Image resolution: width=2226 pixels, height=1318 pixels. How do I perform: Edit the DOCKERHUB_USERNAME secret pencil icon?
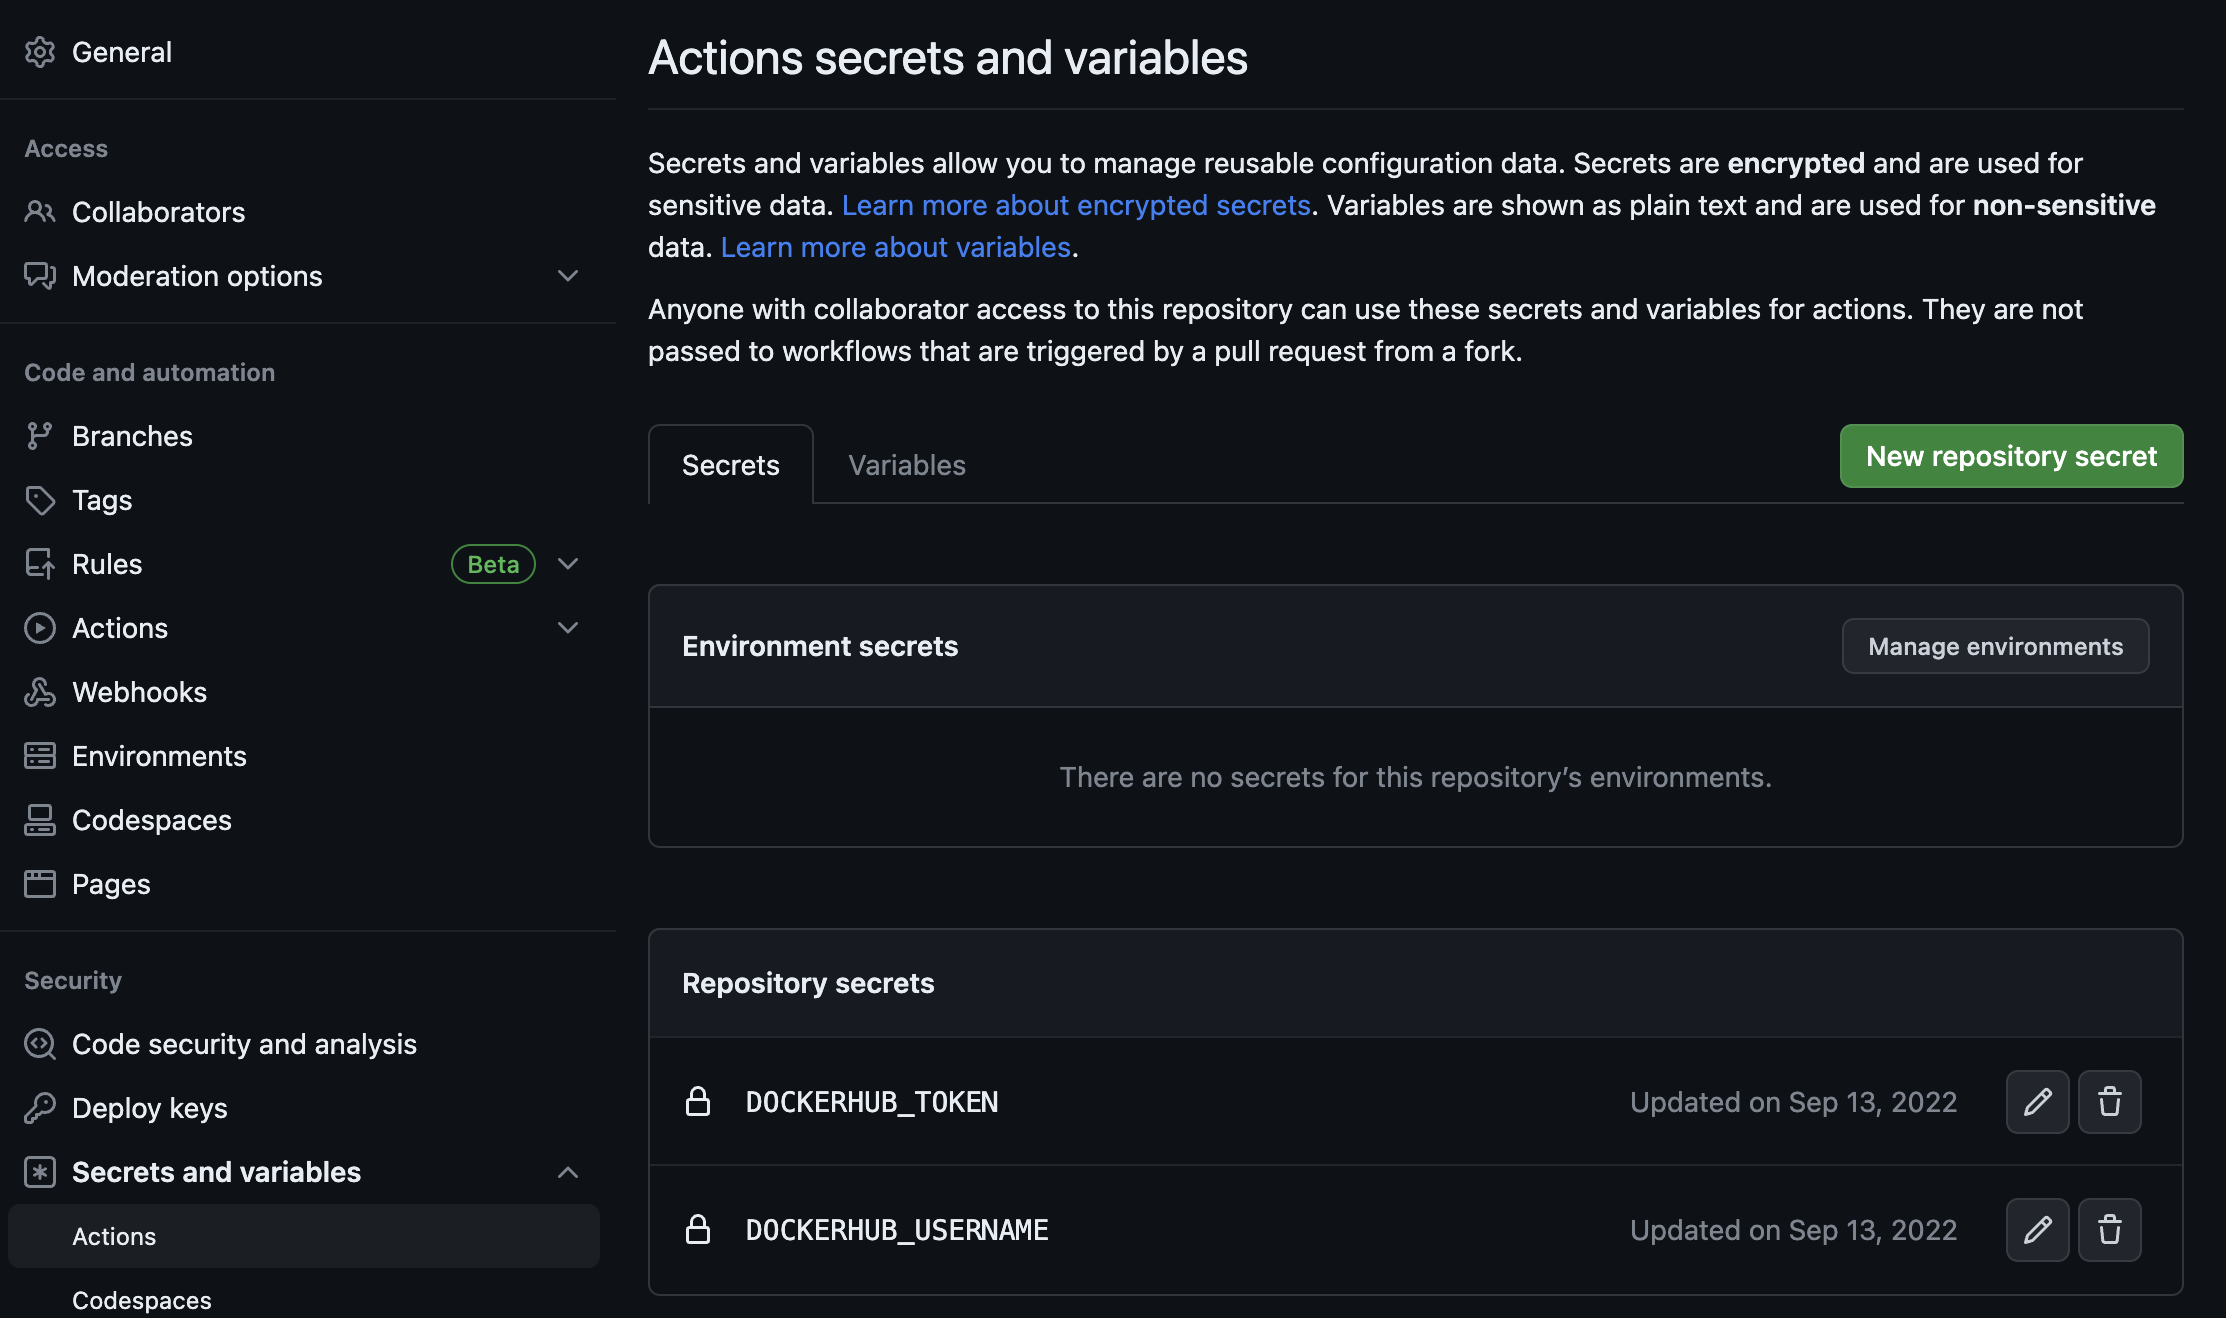(2037, 1230)
